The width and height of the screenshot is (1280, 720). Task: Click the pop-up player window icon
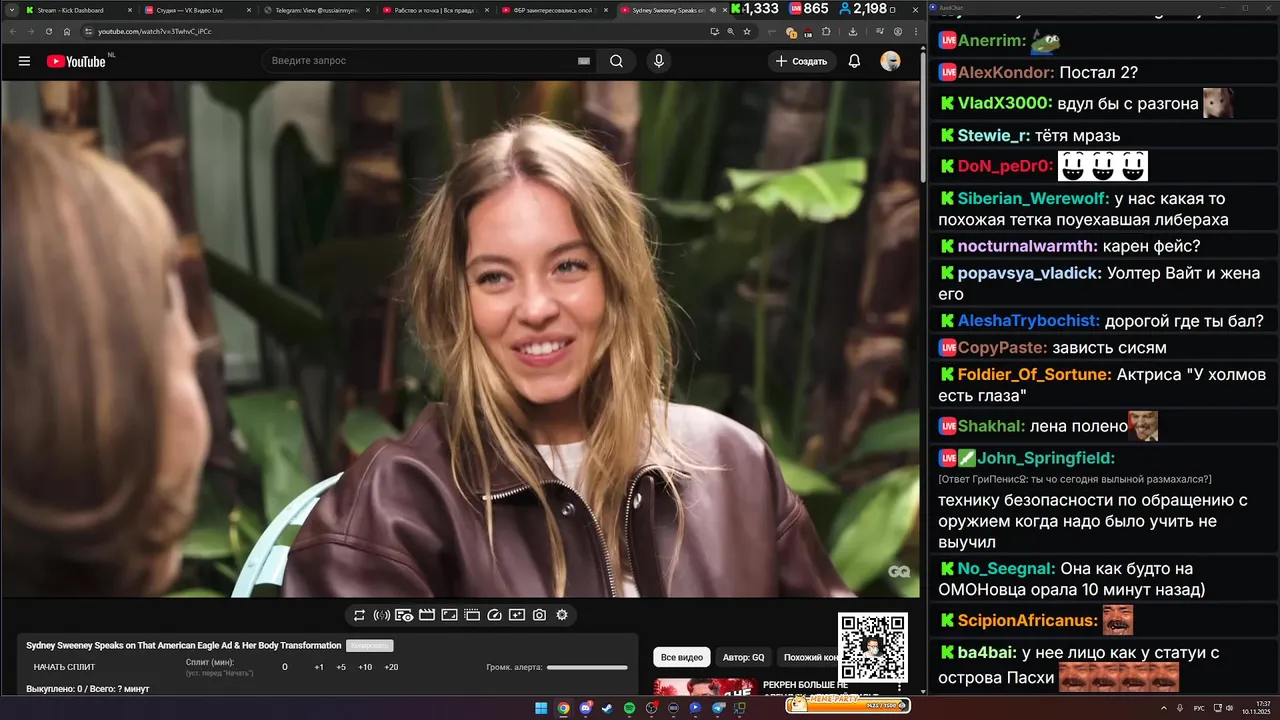(x=472, y=615)
